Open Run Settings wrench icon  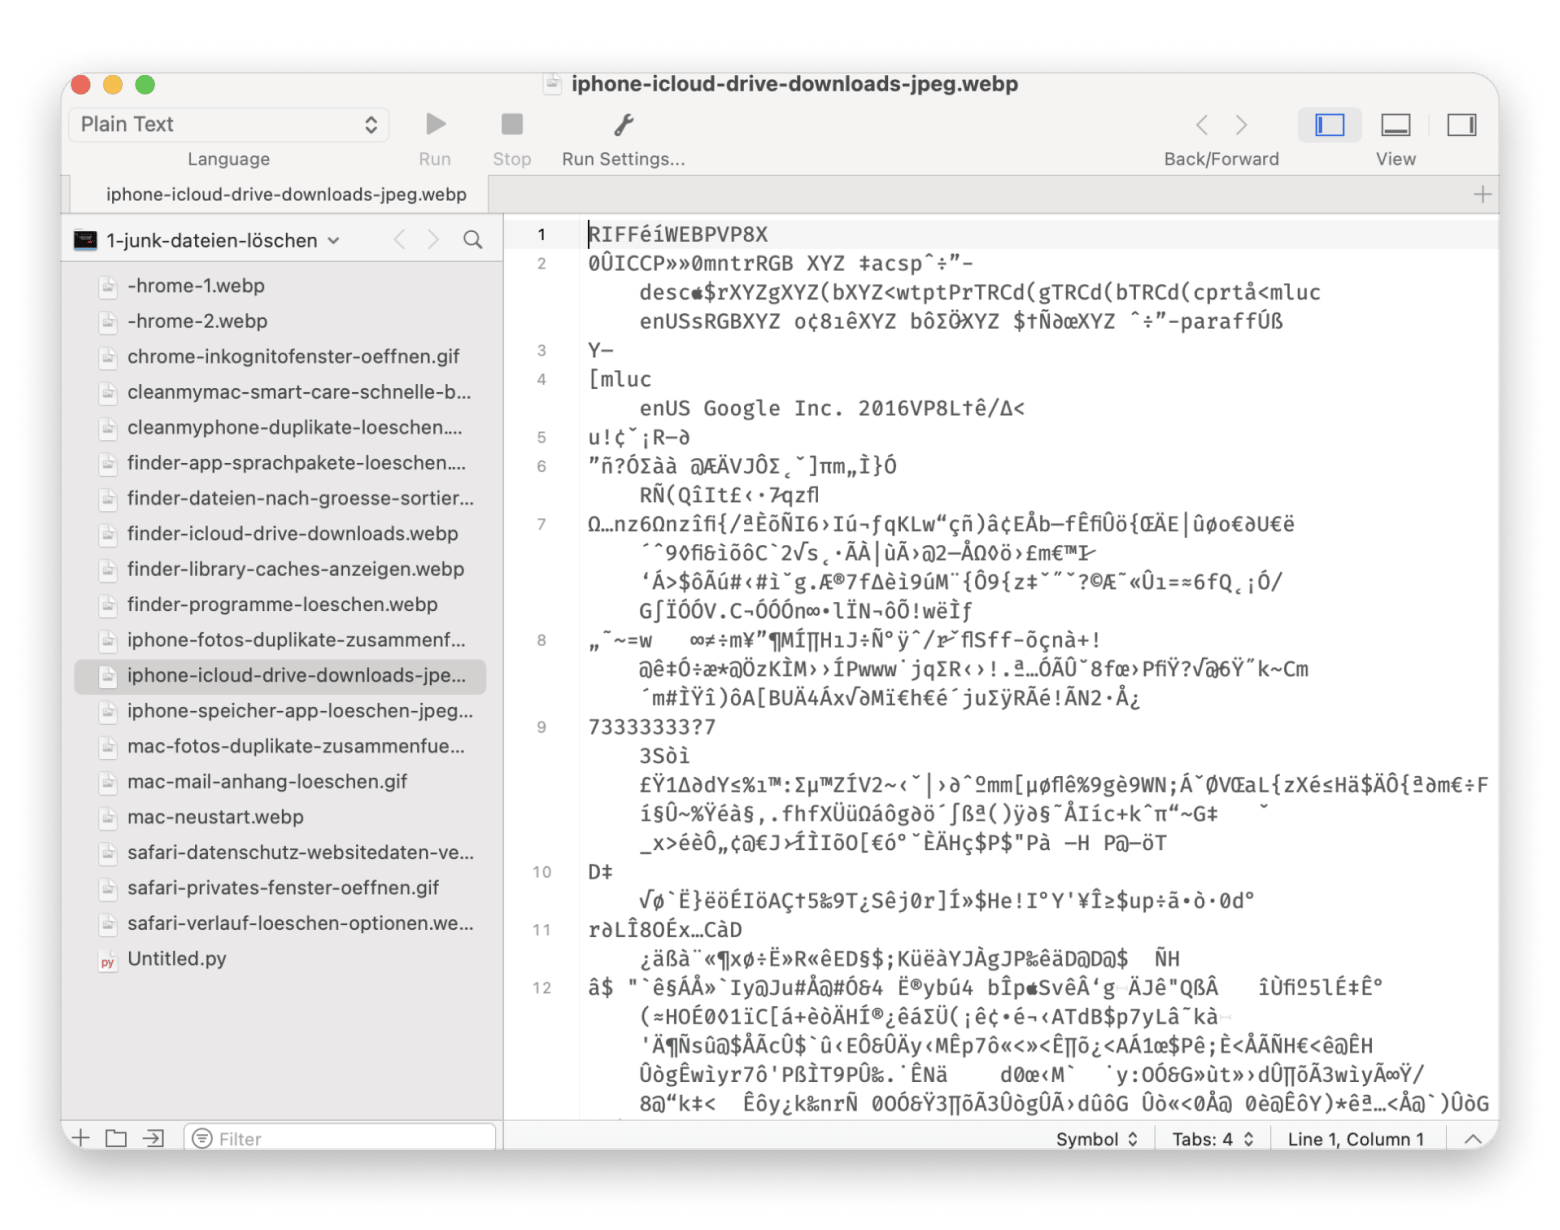(623, 124)
